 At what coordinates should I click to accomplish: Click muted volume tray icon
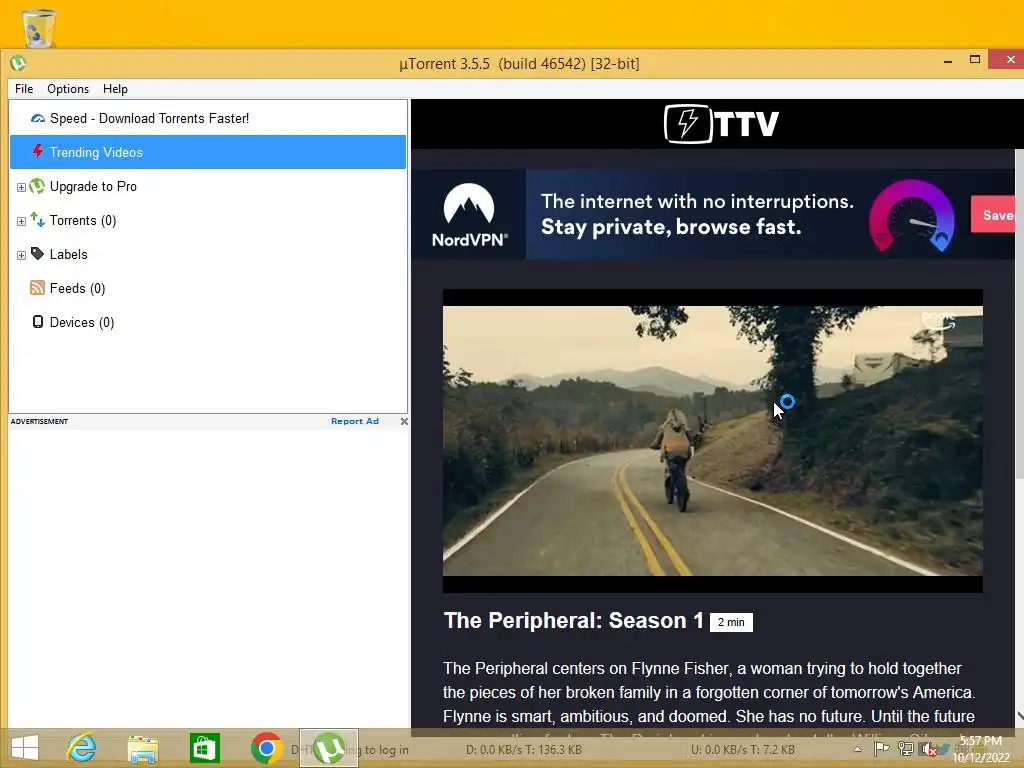(928, 749)
